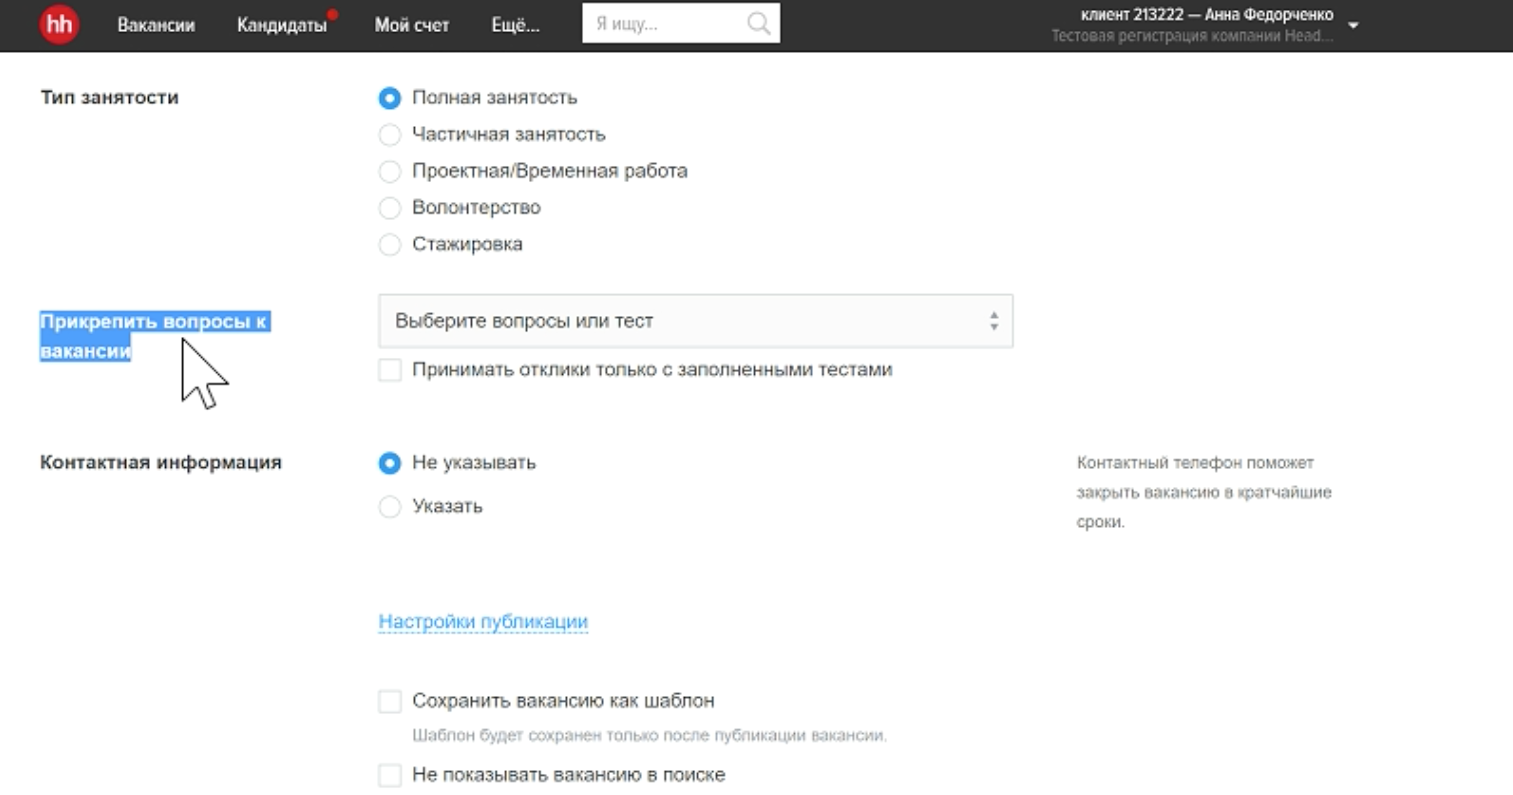Click the stepper arrows on the questions selector
Image resolution: width=1513 pixels, height=795 pixels.
(x=993, y=321)
